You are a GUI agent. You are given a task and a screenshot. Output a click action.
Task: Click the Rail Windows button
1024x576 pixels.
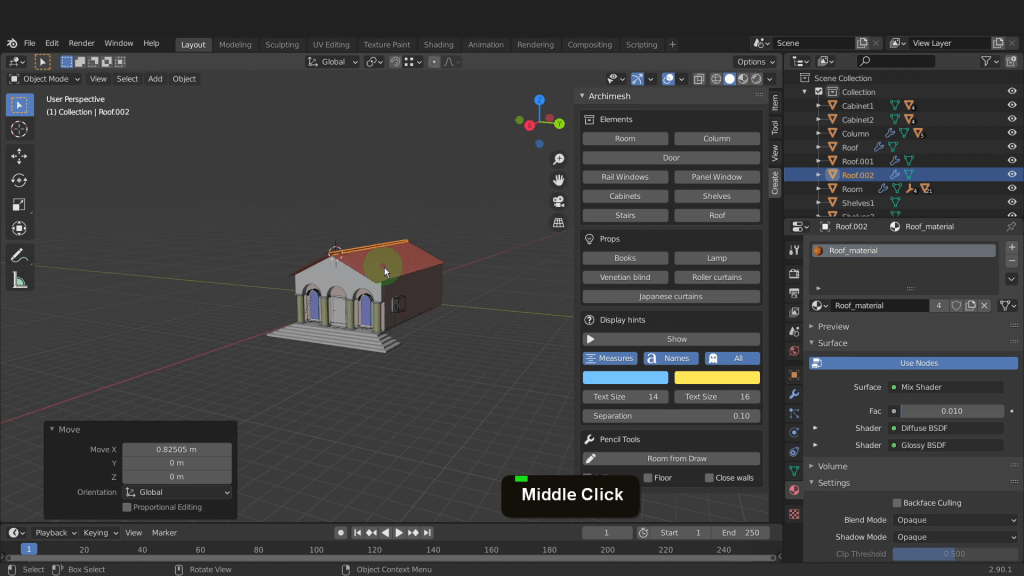tap(625, 177)
